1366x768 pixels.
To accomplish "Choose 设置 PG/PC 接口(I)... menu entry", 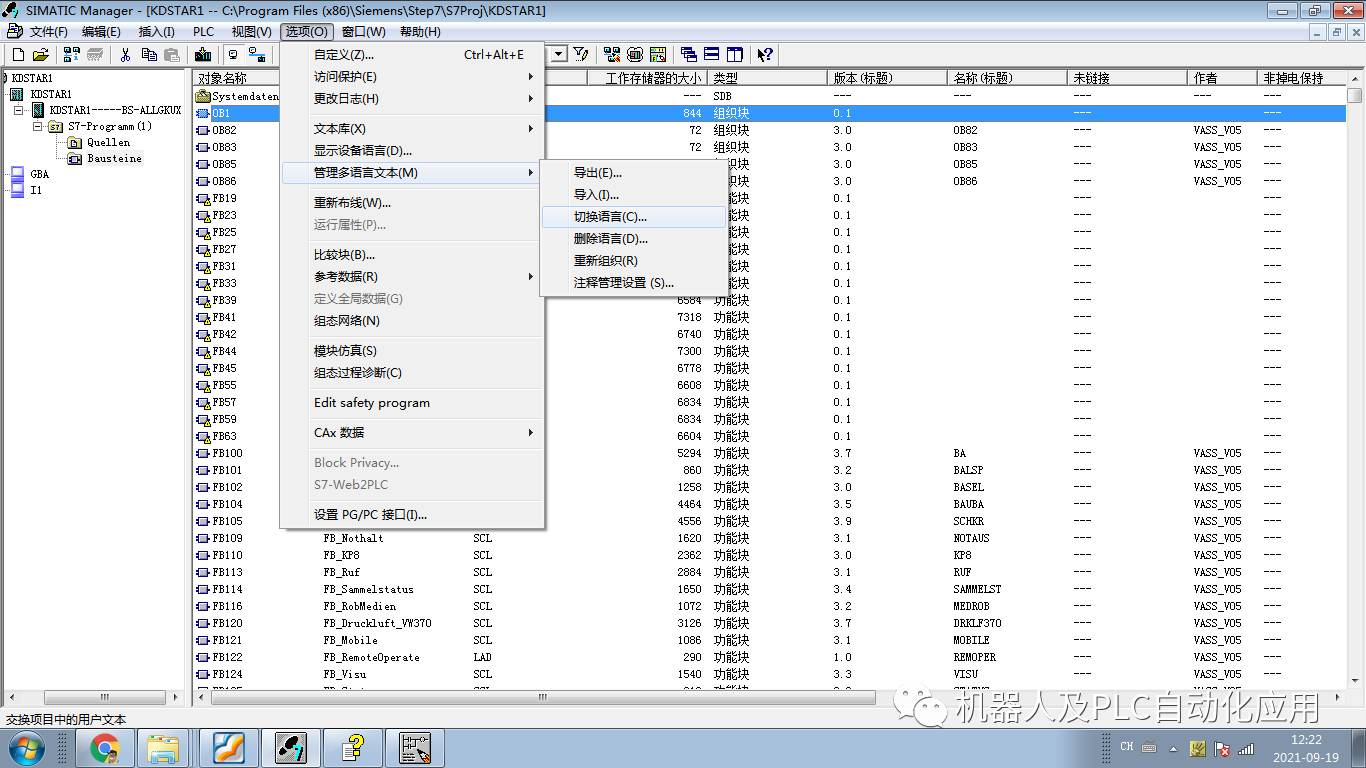I will 412,515.
